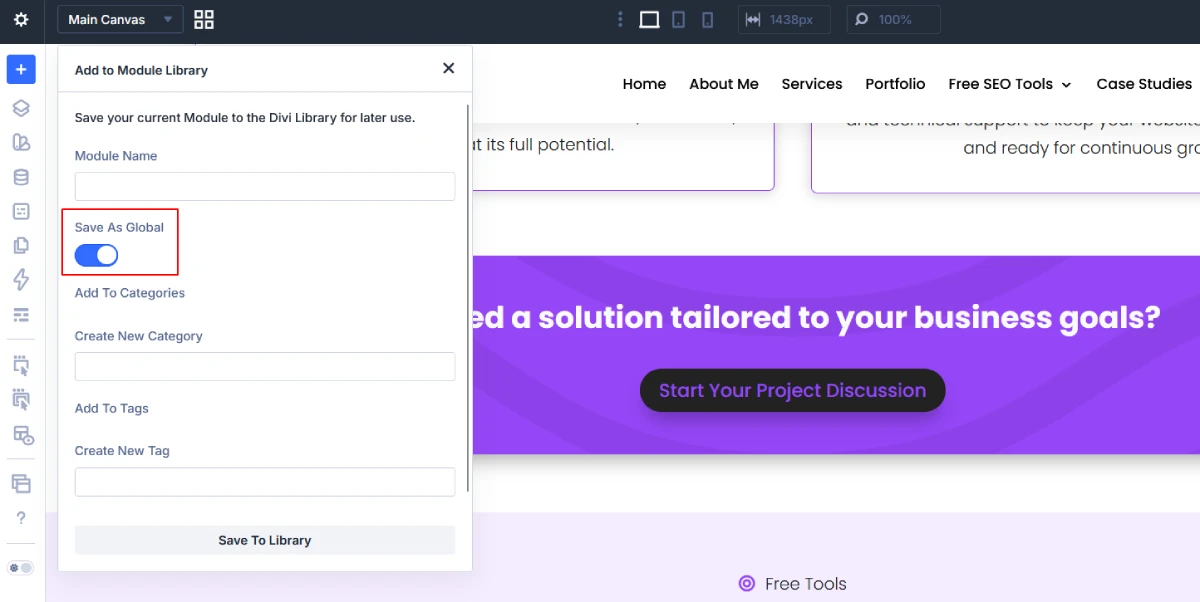Click the Start Your Project Discussion button
1200x602 pixels.
point(792,390)
